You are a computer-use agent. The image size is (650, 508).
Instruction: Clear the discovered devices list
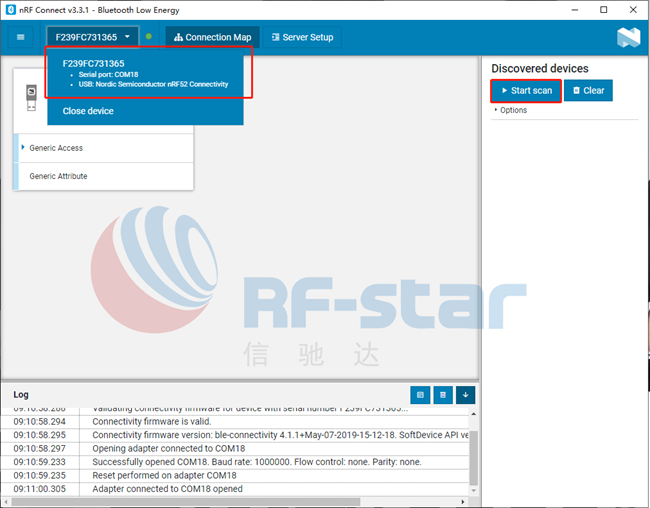point(588,90)
